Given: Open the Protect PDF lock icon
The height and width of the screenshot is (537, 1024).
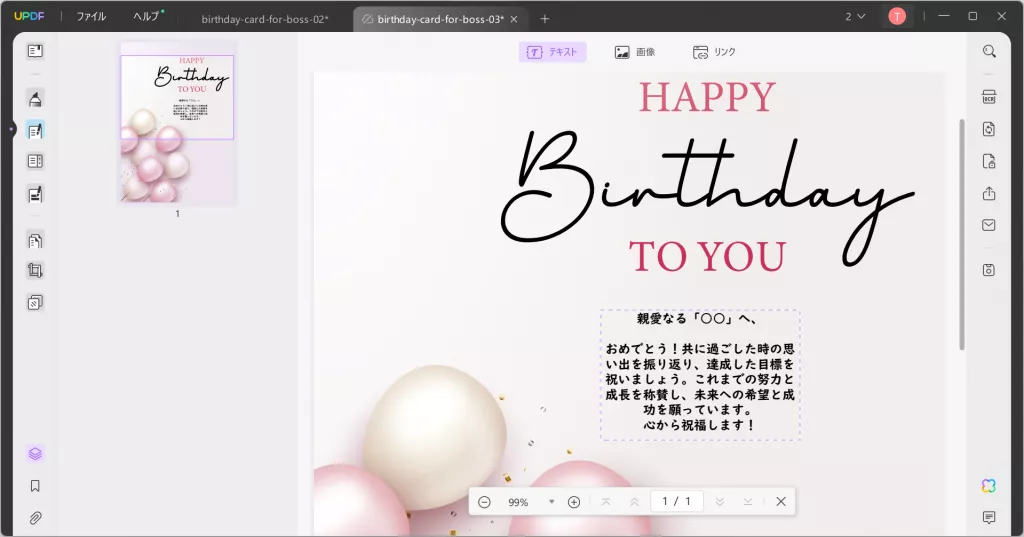Looking at the screenshot, I should point(989,161).
